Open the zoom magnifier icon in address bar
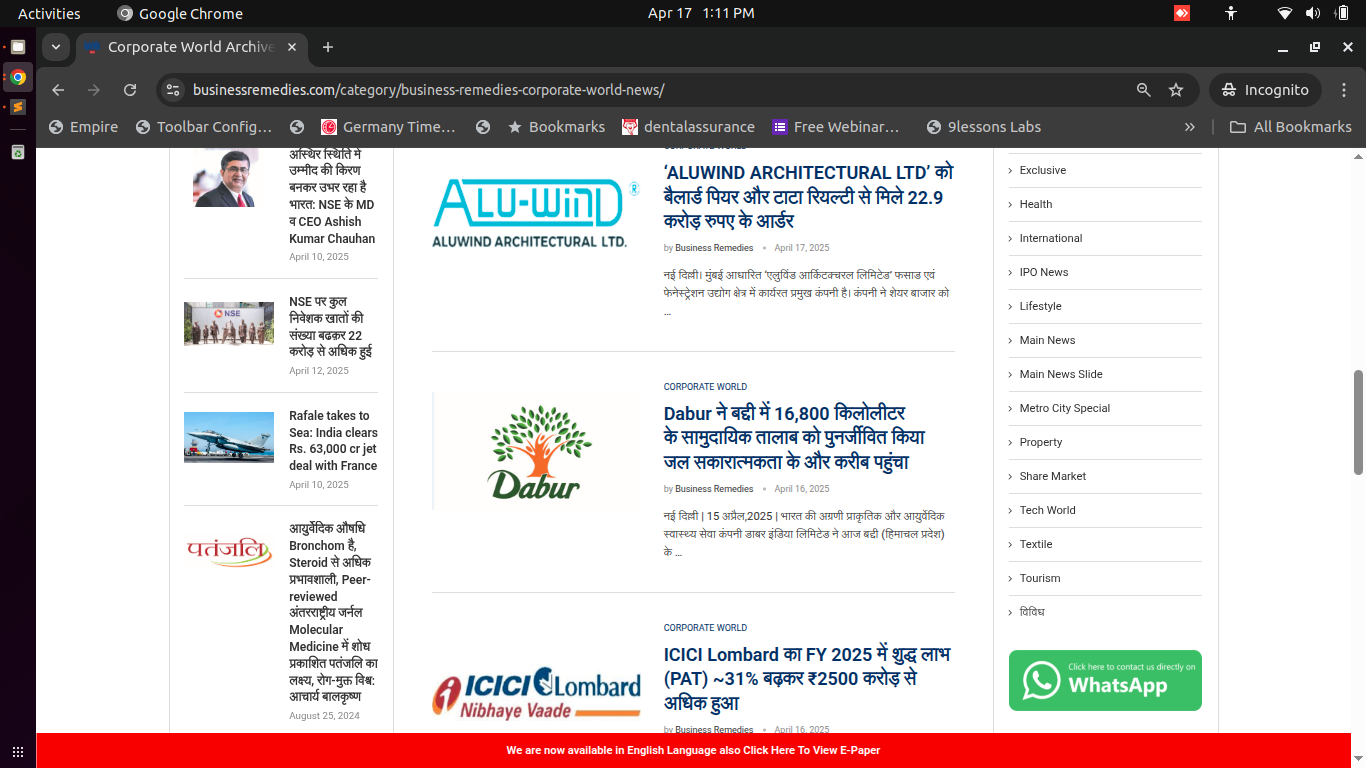The height and width of the screenshot is (768, 1366). [1144, 90]
